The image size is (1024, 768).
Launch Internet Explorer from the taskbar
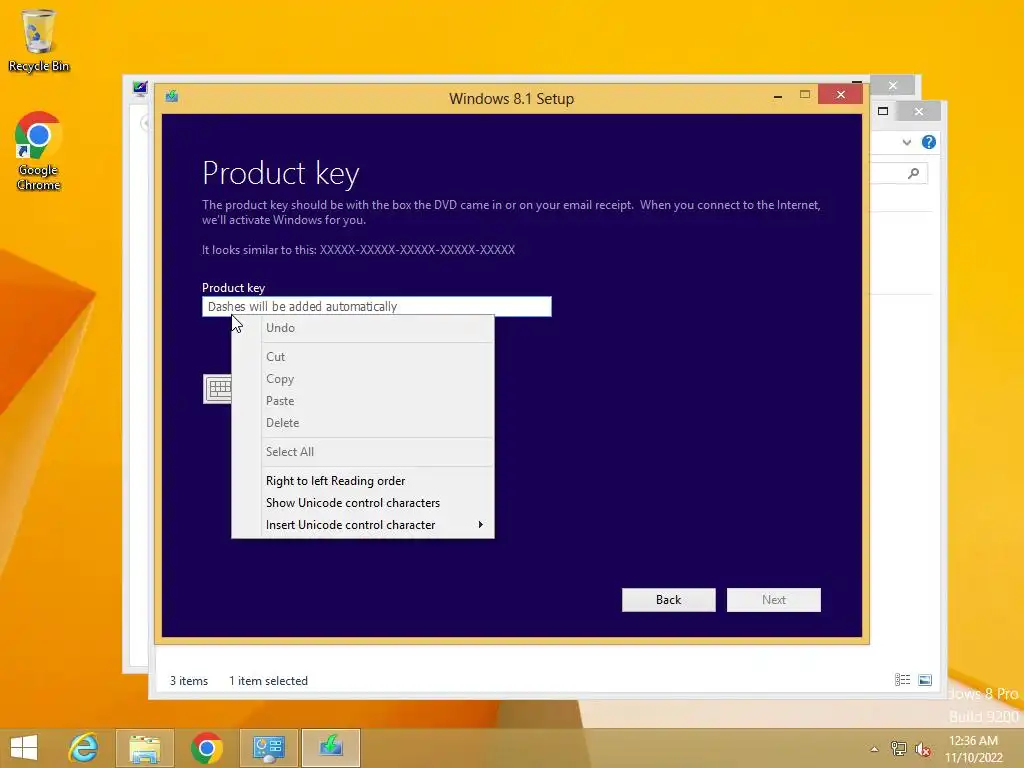pyautogui.click(x=84, y=748)
